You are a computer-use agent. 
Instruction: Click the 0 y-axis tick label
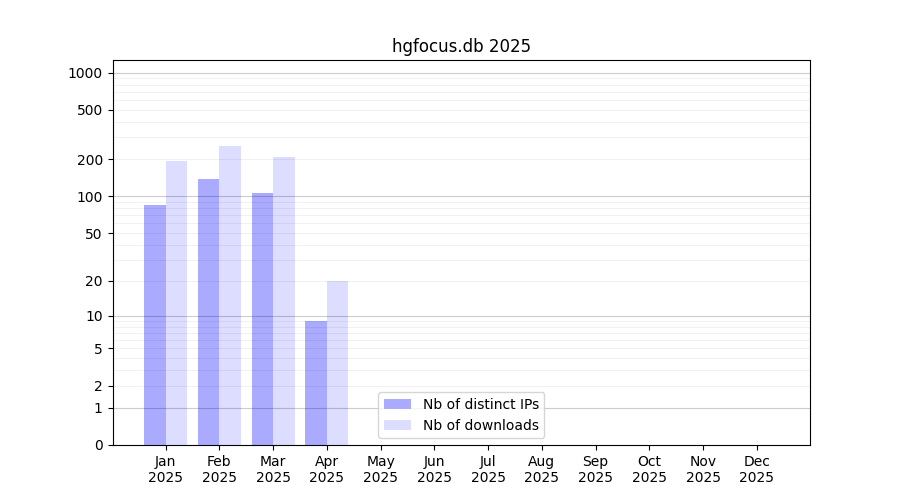click(x=98, y=445)
